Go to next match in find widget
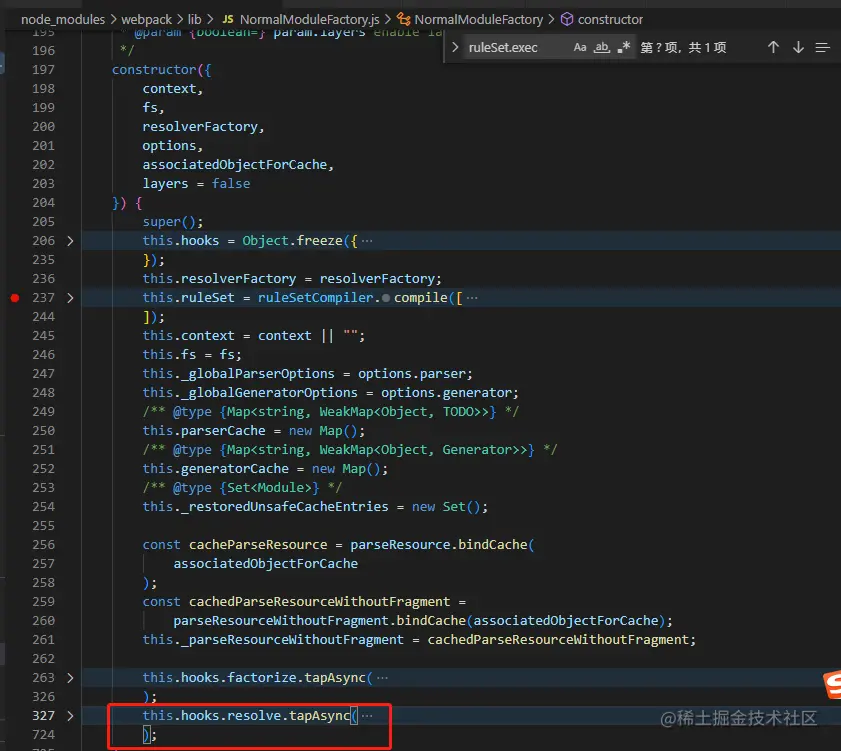This screenshot has height=751, width=841. point(798,47)
